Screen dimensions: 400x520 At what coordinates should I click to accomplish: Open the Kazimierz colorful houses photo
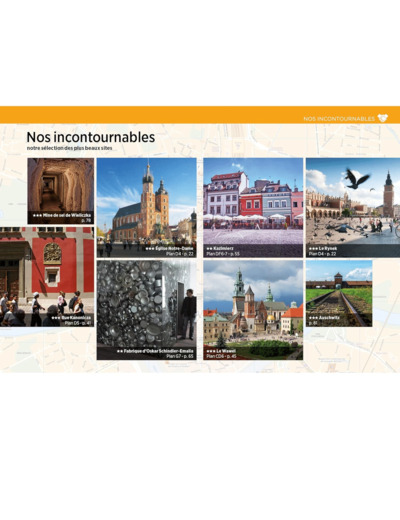click(253, 207)
